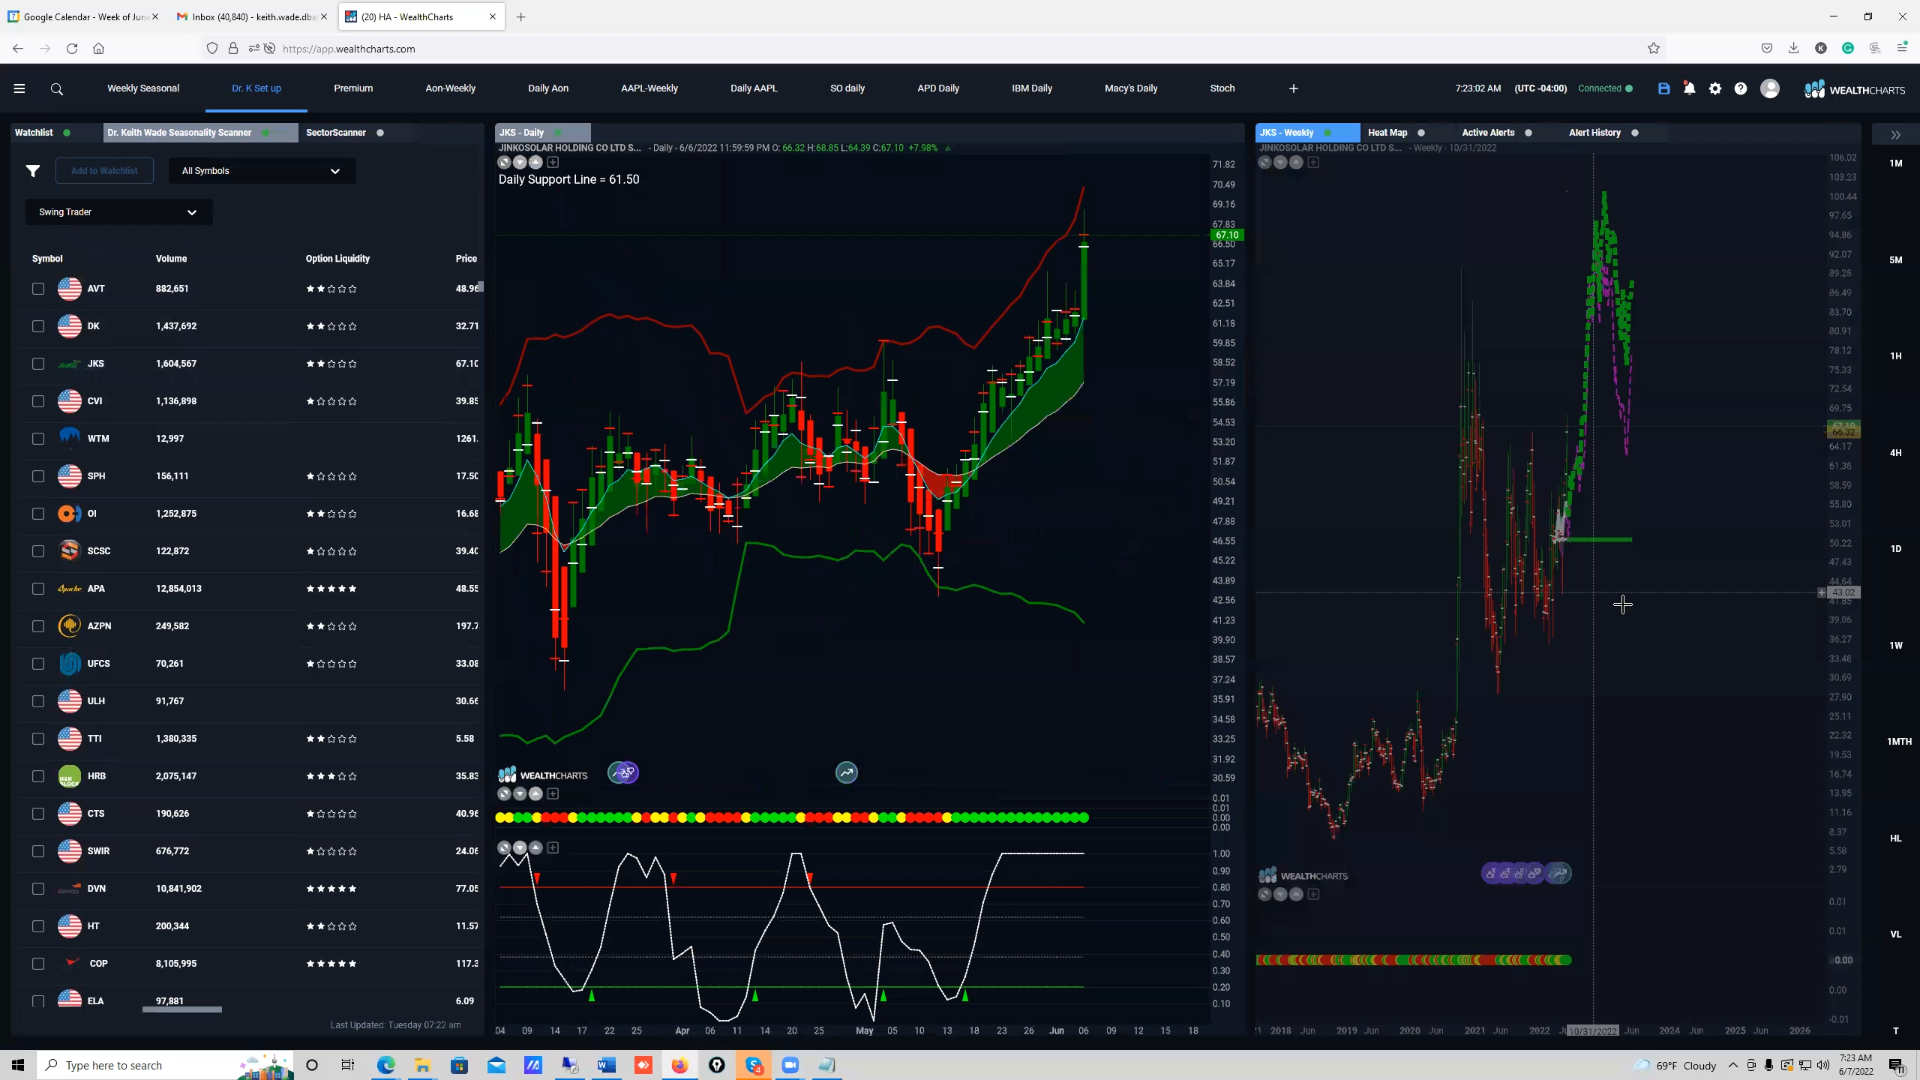Sort scanner by Option Liquidity header
1920x1080 pixels.
click(337, 259)
